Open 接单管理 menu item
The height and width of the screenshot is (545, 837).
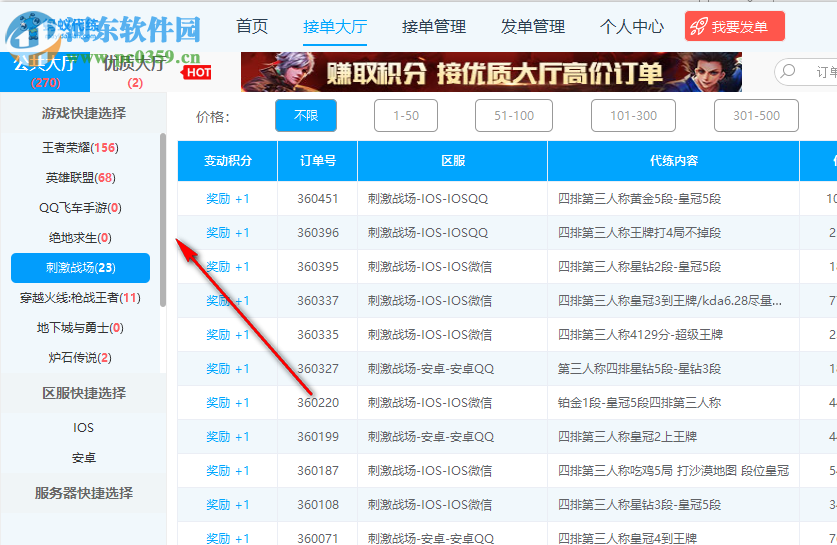pos(433,26)
